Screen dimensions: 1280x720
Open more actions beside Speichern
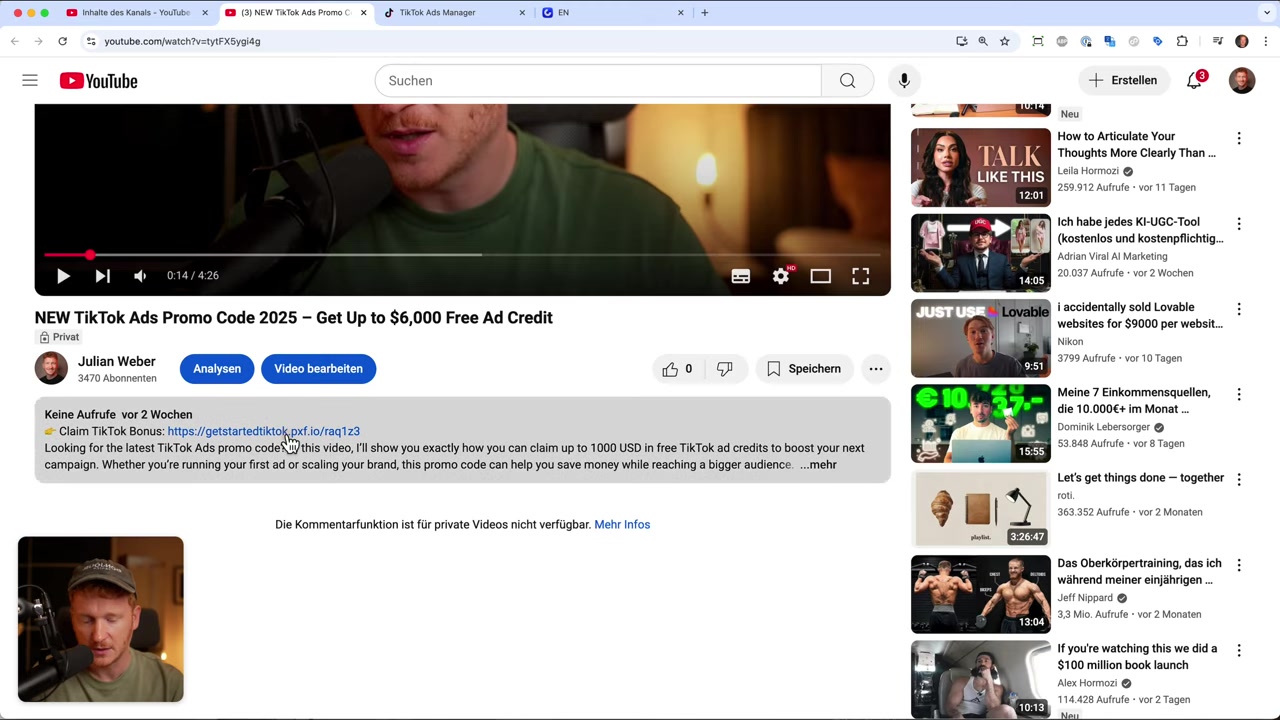(x=876, y=369)
